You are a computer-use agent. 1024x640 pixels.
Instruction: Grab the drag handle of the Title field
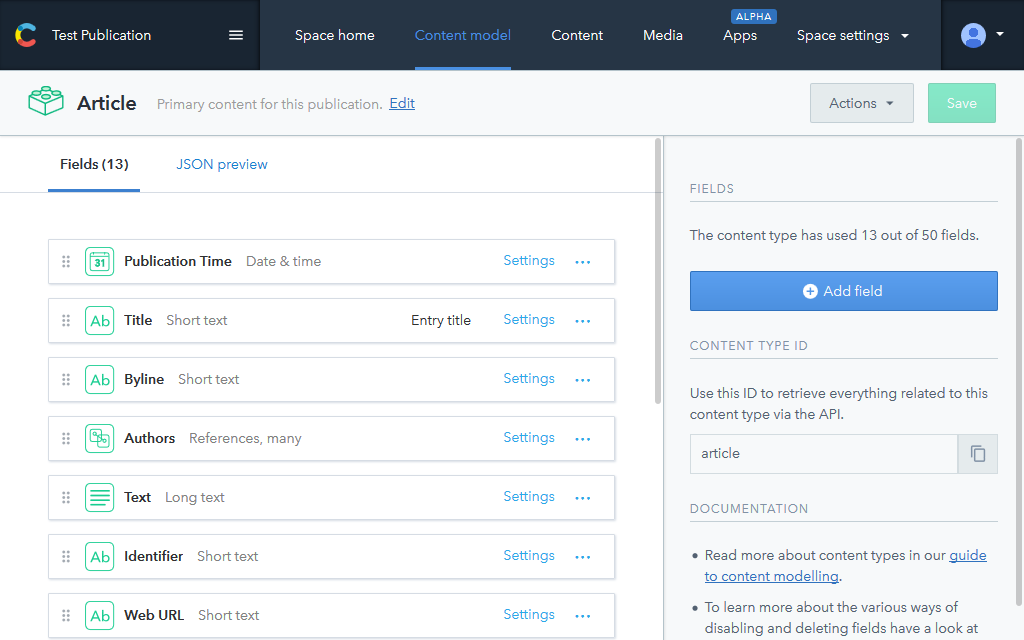pyautogui.click(x=66, y=321)
